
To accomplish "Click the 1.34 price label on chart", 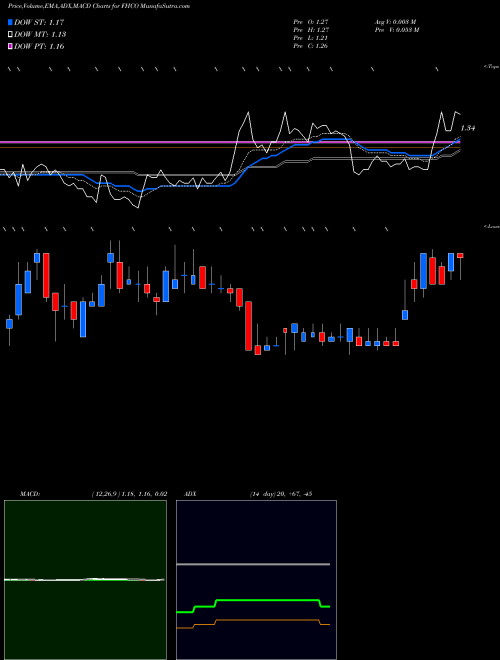I will point(468,128).
